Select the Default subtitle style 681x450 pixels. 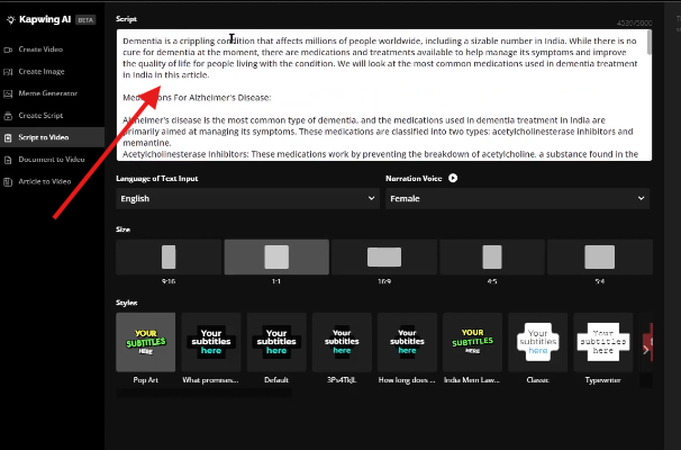pos(277,342)
